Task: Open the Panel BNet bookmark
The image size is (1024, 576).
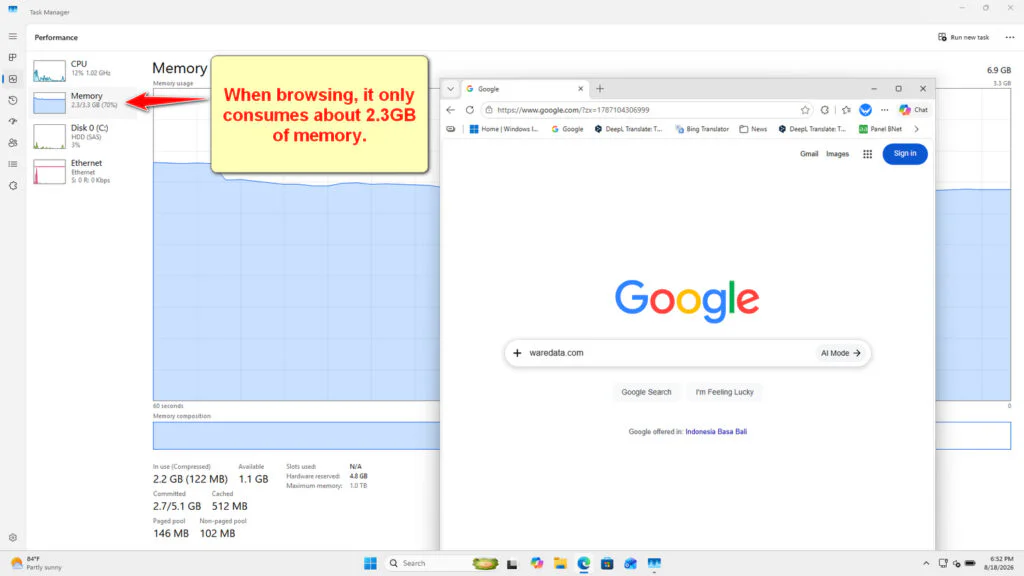Action: pos(880,129)
